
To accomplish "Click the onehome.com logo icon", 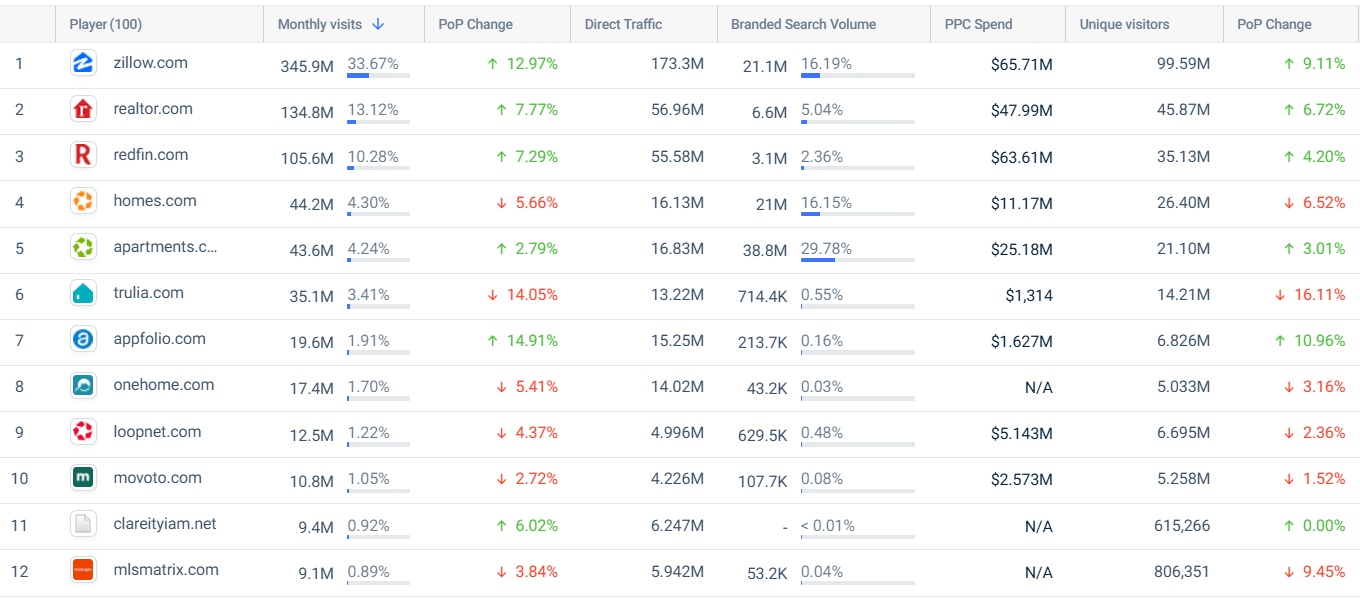I will [x=83, y=385].
